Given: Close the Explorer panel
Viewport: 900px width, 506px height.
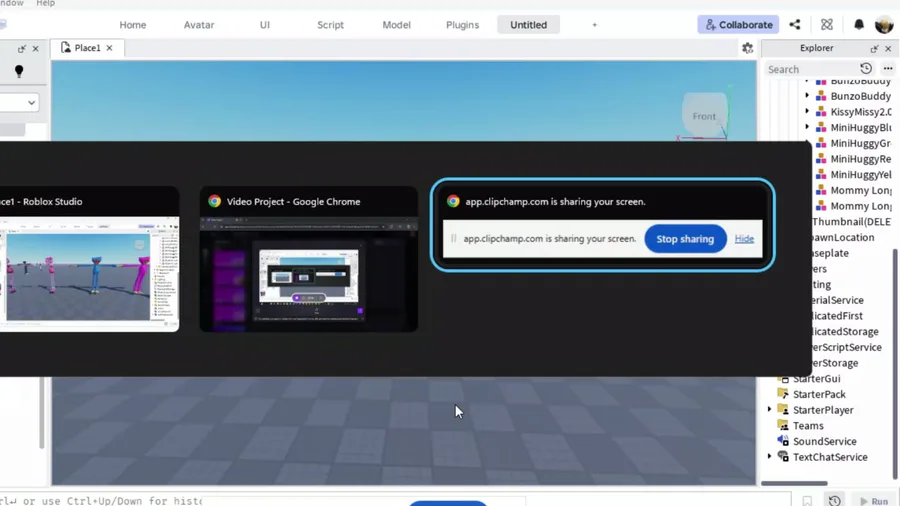Looking at the screenshot, I should pyautogui.click(x=888, y=49).
